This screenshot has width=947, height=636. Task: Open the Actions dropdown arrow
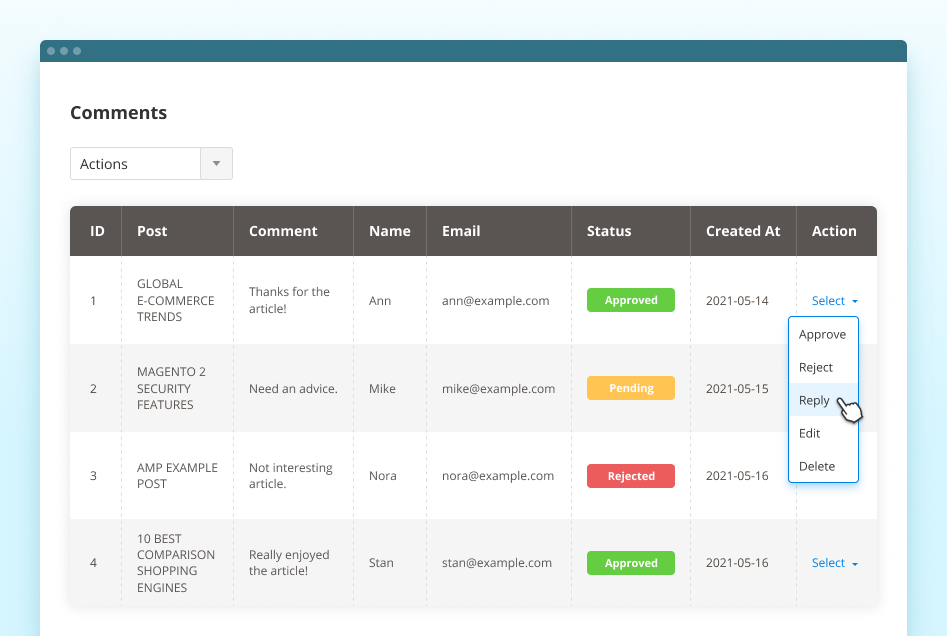(216, 163)
